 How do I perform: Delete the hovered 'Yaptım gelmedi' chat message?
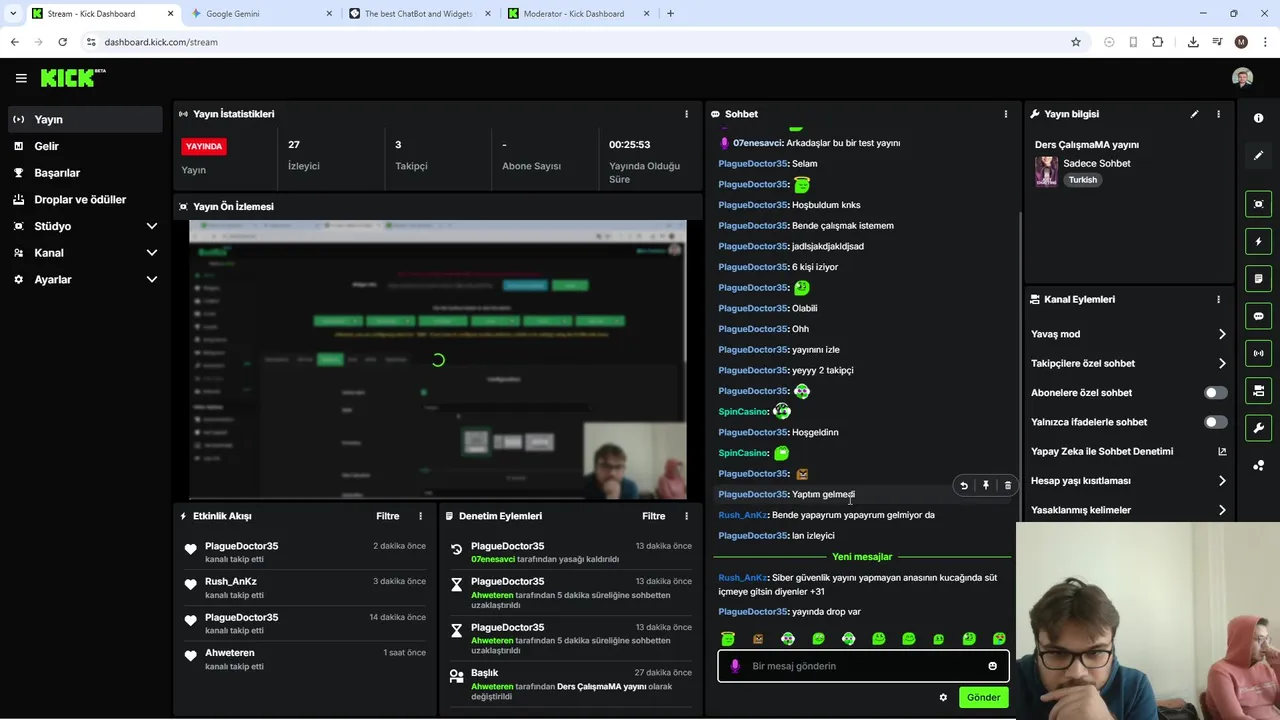1007,485
